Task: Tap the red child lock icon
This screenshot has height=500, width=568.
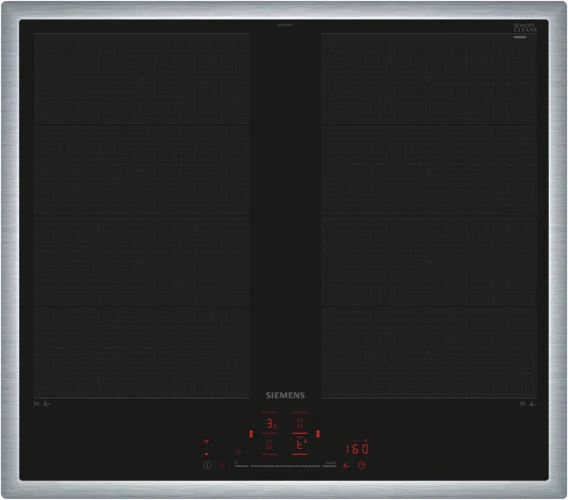Action: tap(223, 465)
